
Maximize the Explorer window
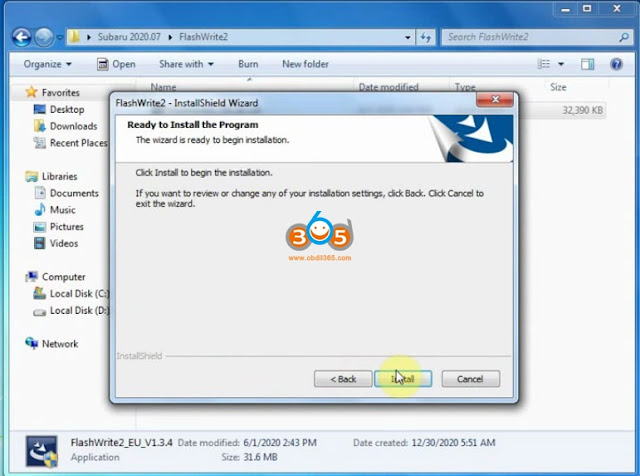pos(587,9)
